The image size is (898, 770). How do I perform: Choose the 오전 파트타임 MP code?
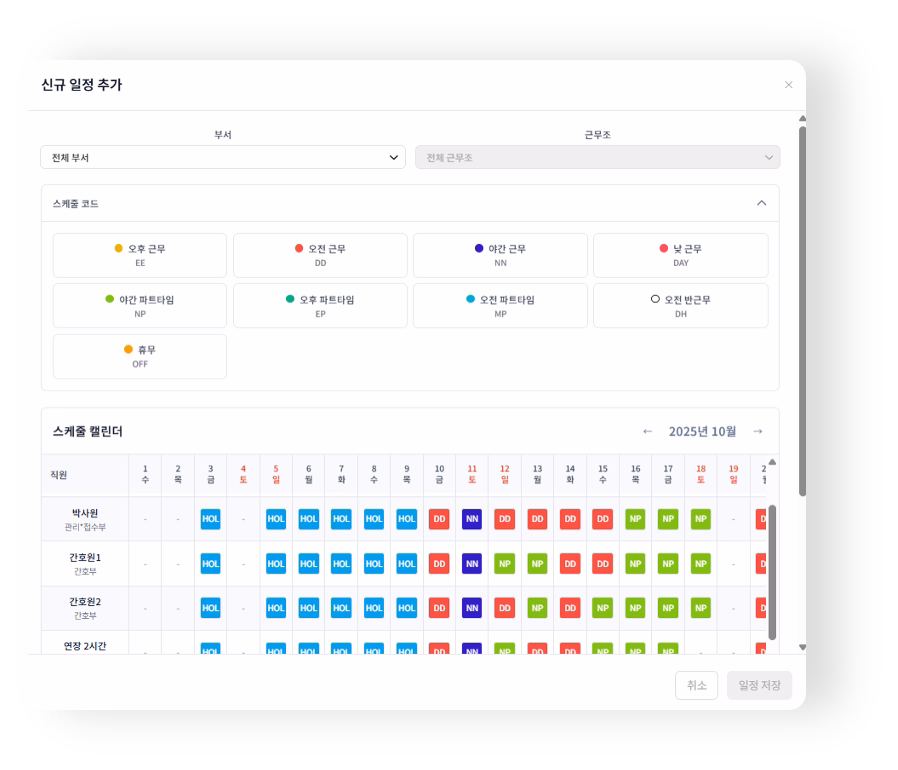pos(500,305)
